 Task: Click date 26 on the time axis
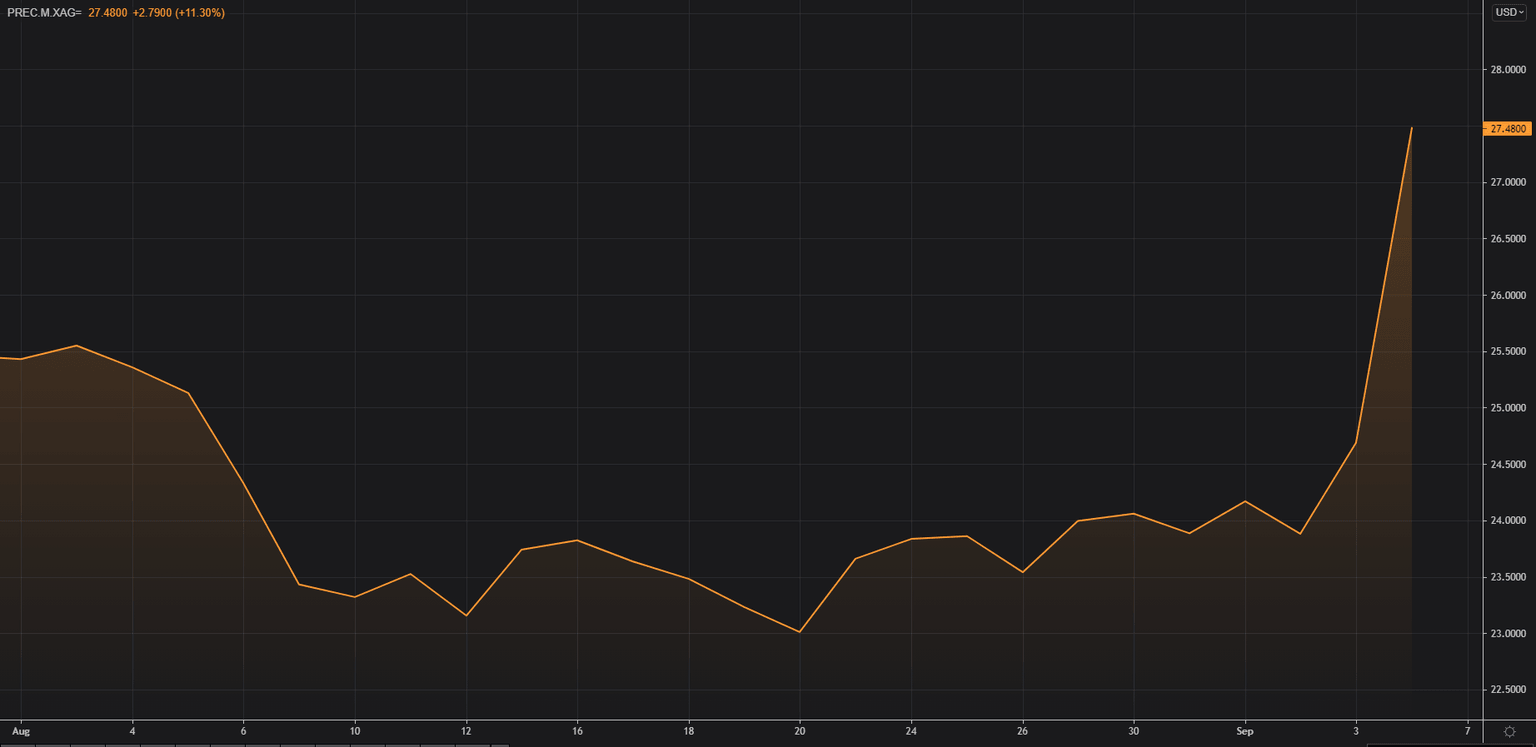pyautogui.click(x=1022, y=731)
